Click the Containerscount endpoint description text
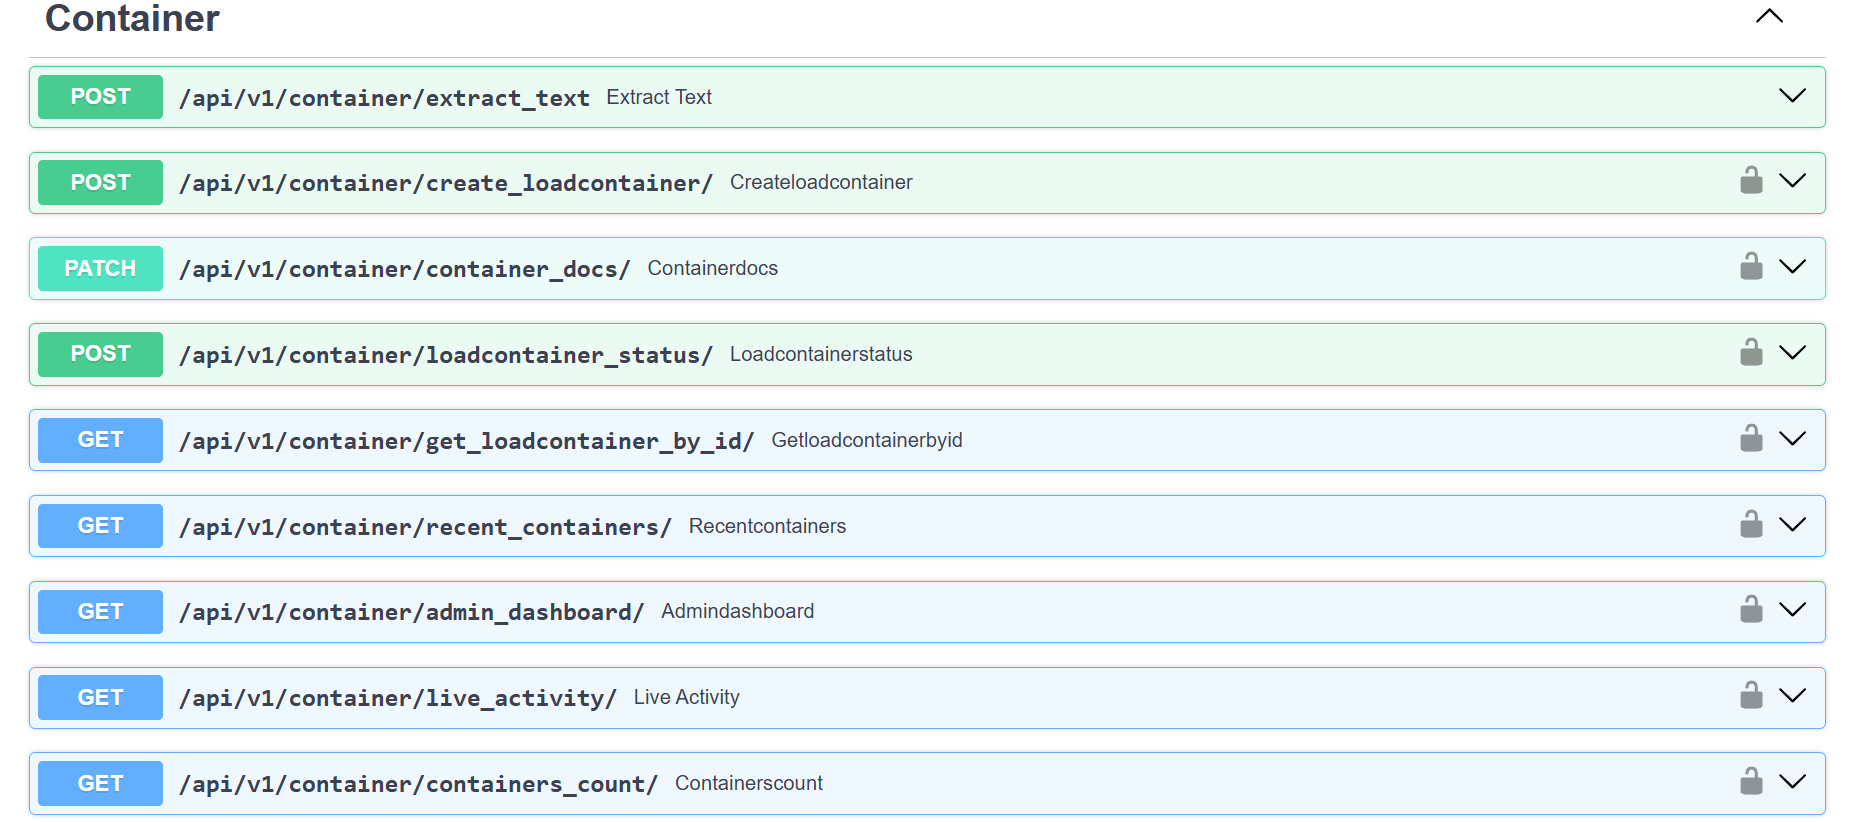Screen dimensions: 1858x822 tap(748, 783)
